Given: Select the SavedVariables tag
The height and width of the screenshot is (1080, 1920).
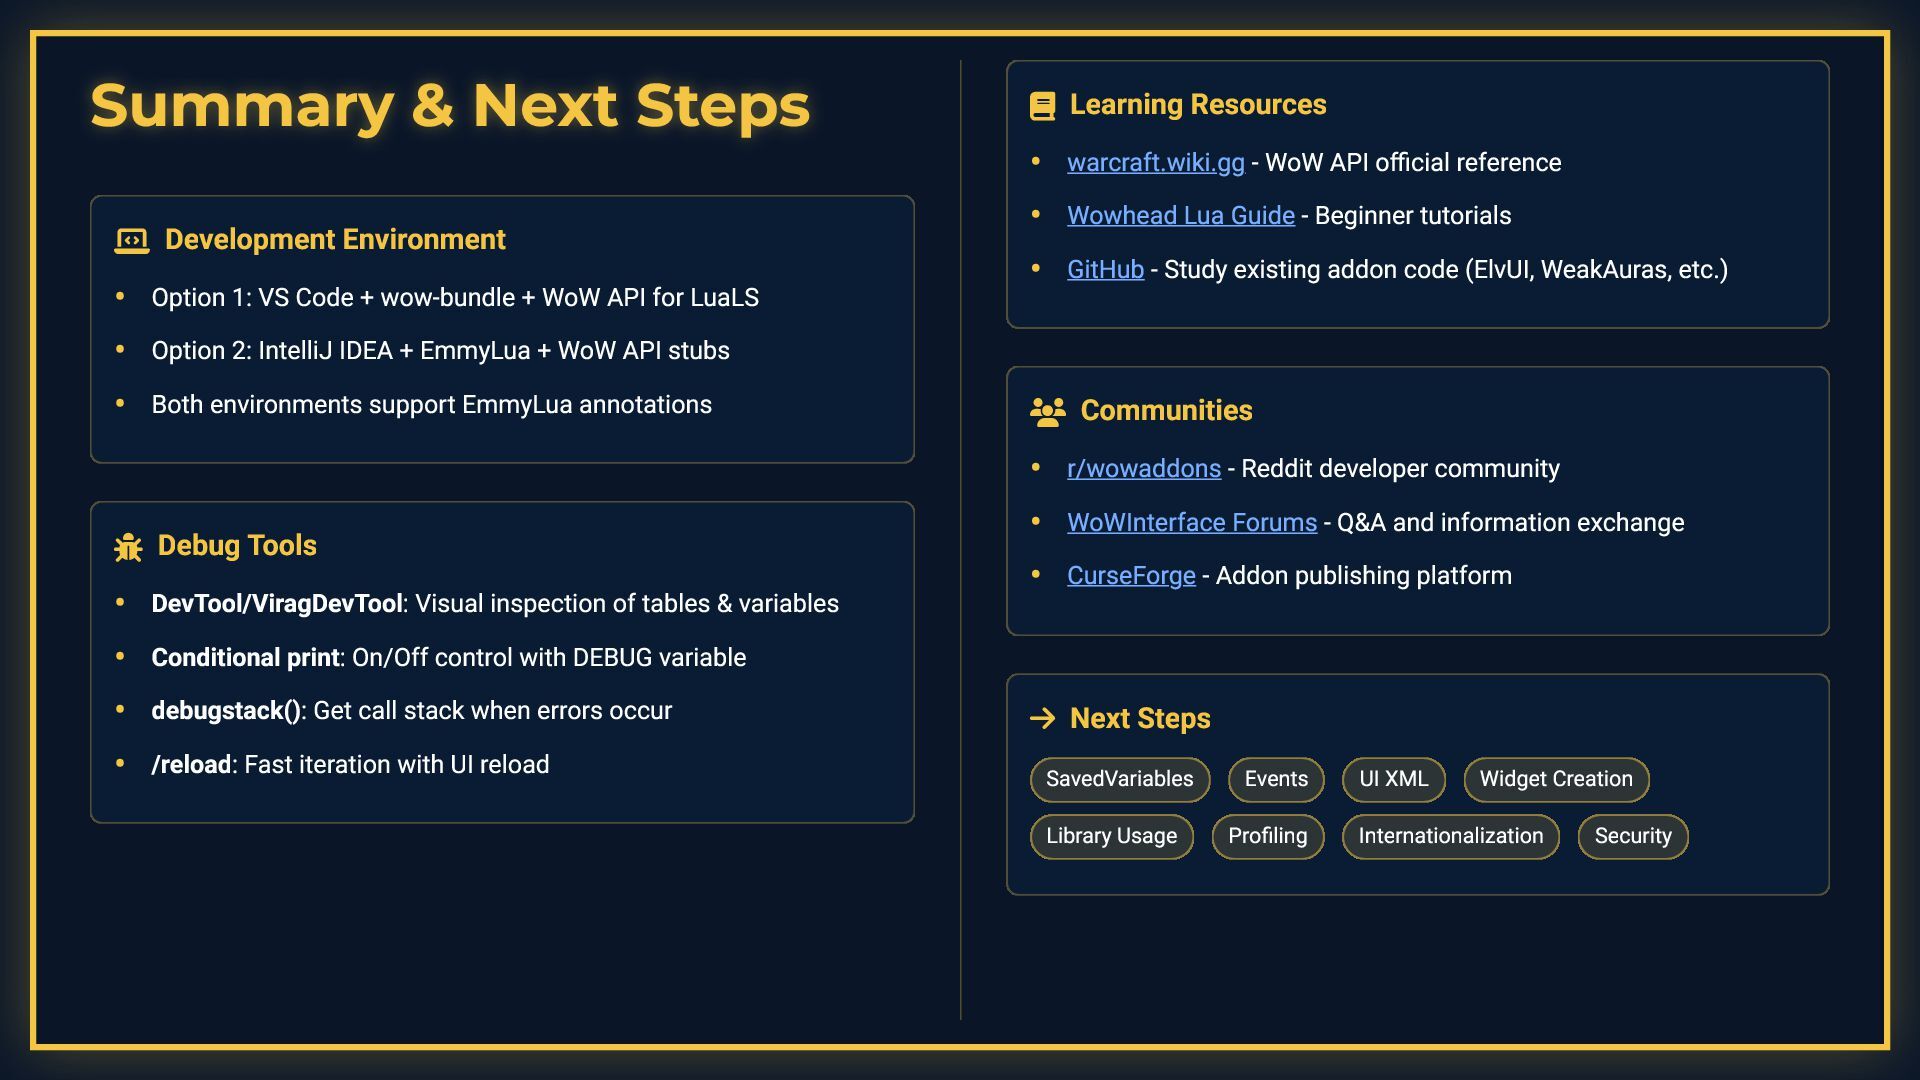Looking at the screenshot, I should [x=1119, y=780].
